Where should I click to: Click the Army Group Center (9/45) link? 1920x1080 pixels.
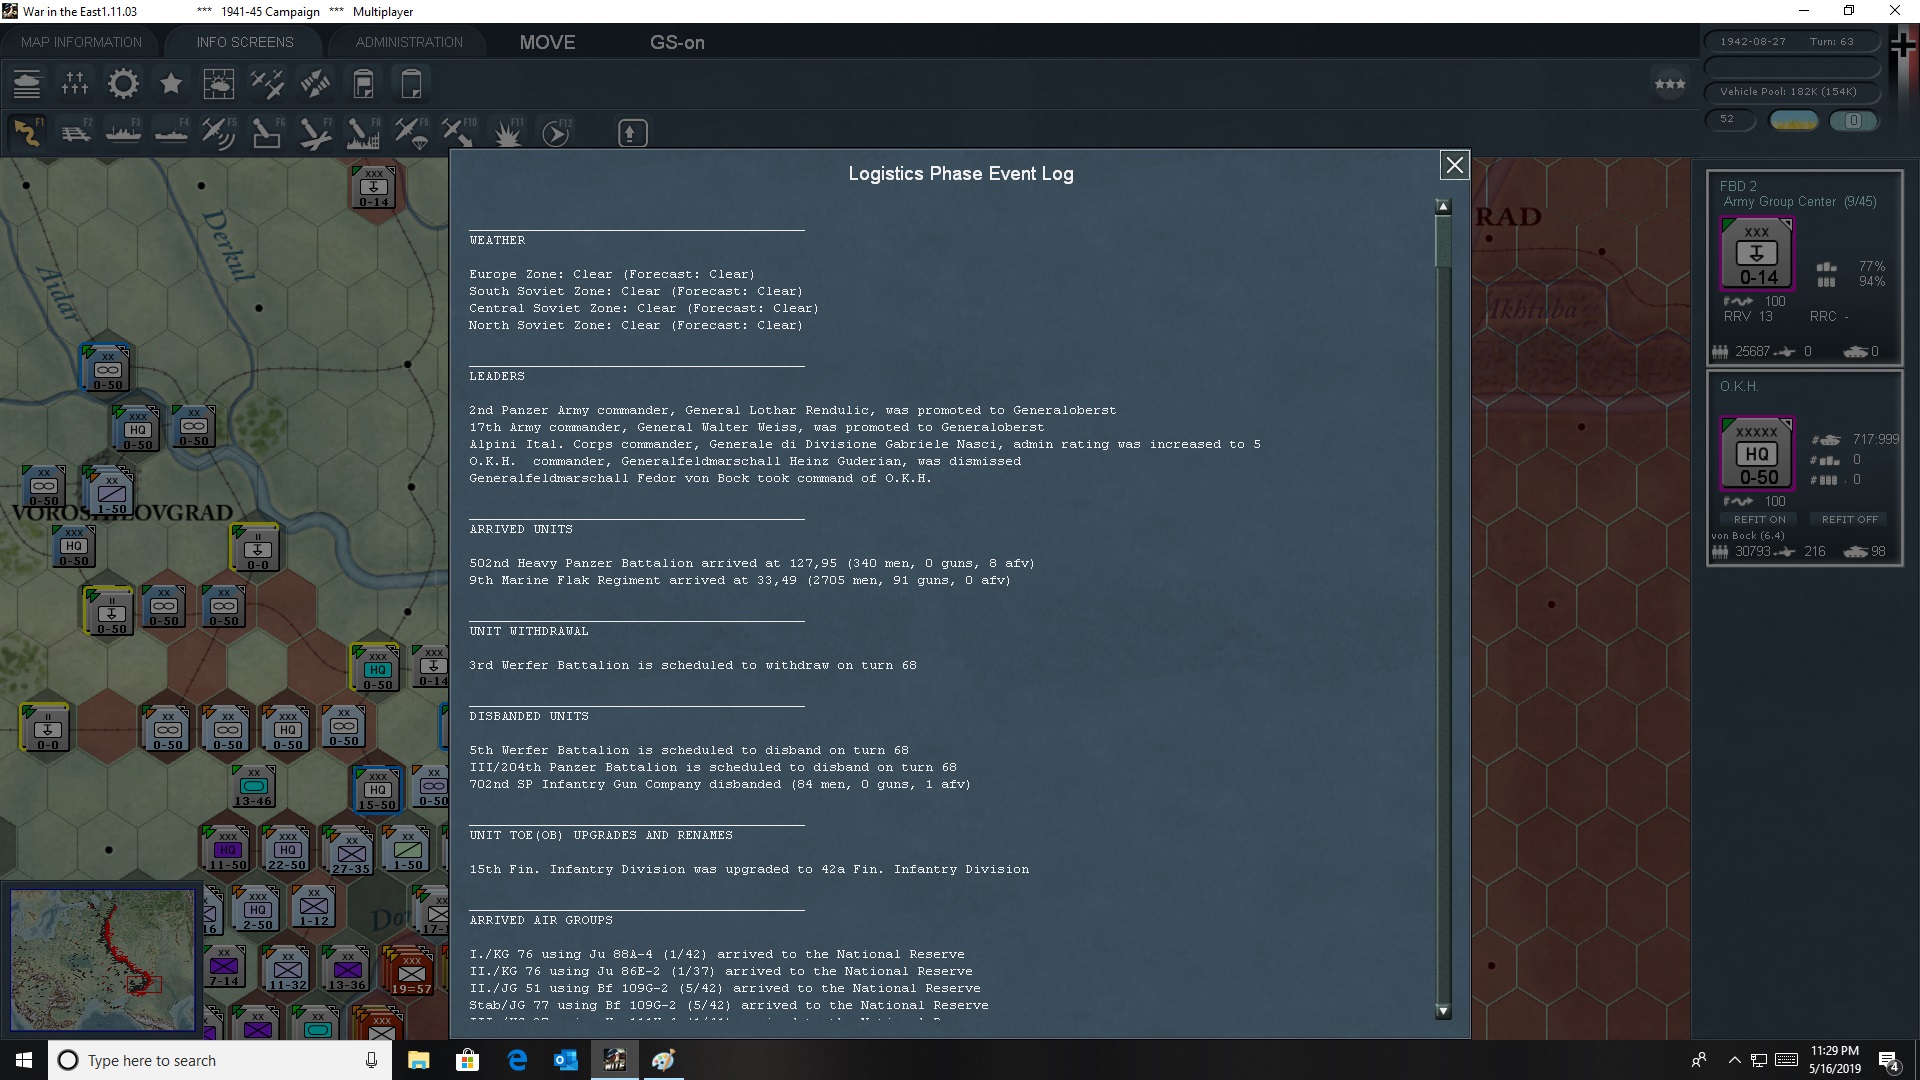pyautogui.click(x=1800, y=202)
